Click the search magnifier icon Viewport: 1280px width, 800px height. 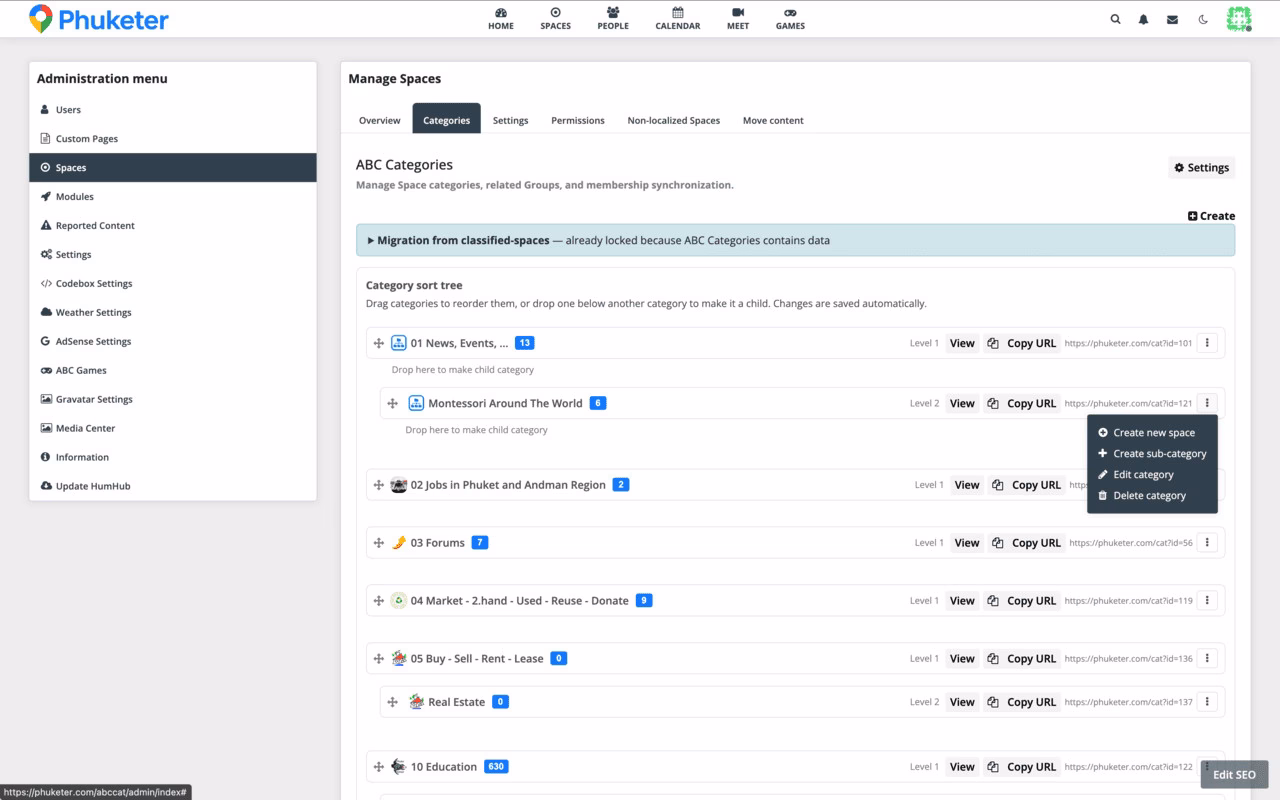point(1116,19)
